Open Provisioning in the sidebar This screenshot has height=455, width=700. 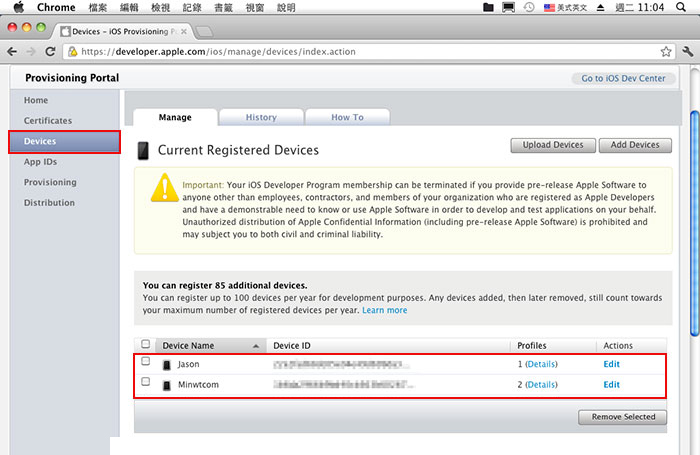tap(50, 182)
